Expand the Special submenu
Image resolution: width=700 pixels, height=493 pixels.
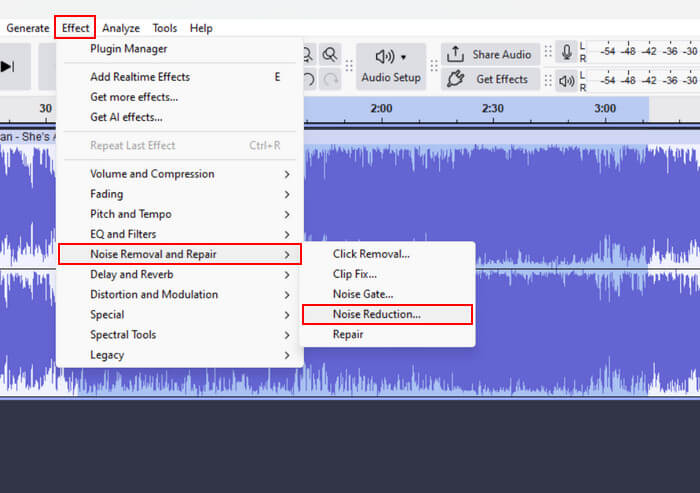point(179,314)
